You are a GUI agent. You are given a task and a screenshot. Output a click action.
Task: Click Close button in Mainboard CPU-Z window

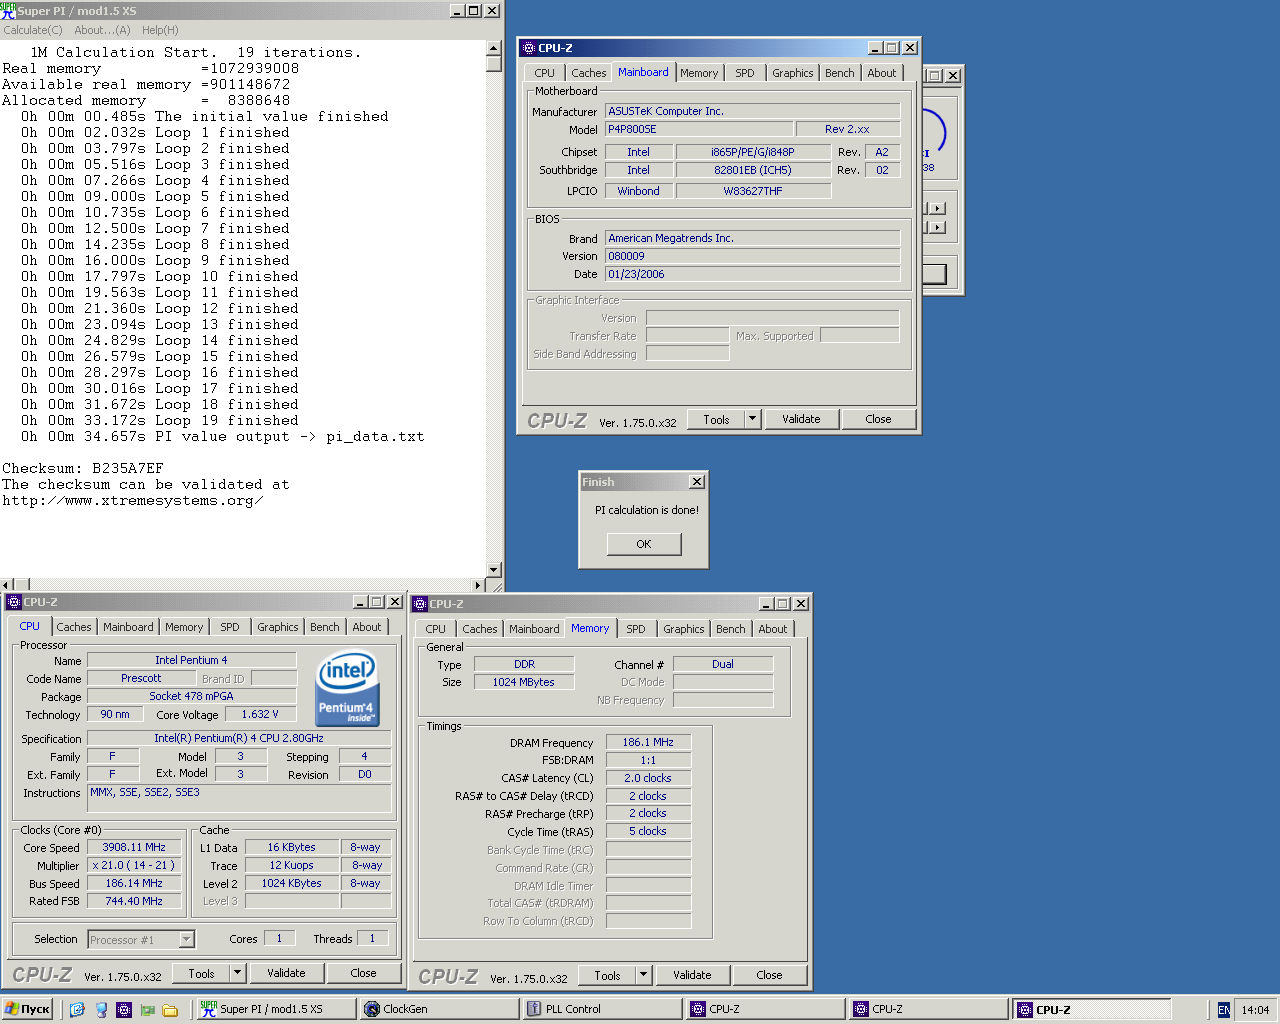[878, 420]
